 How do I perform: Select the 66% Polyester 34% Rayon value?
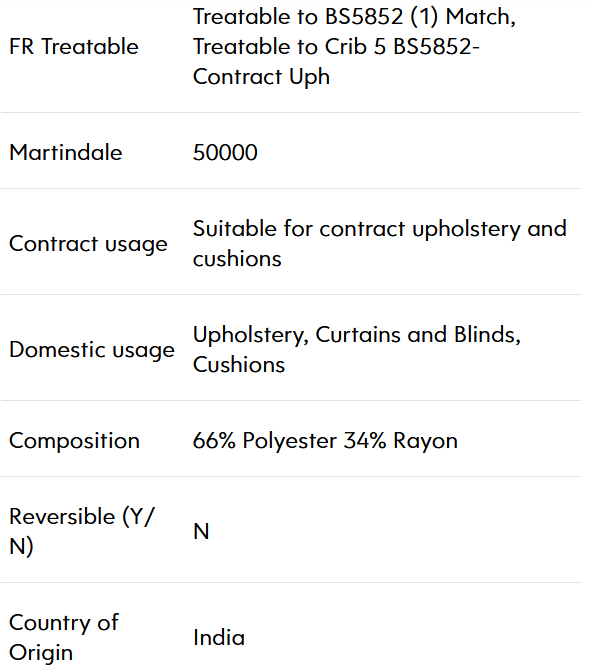[325, 441]
